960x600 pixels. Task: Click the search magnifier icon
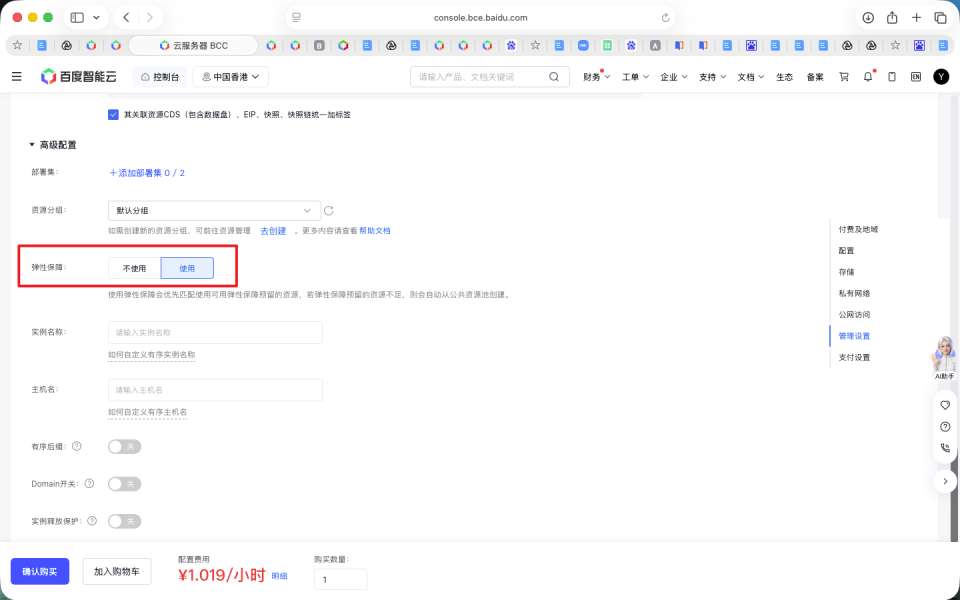(x=553, y=77)
